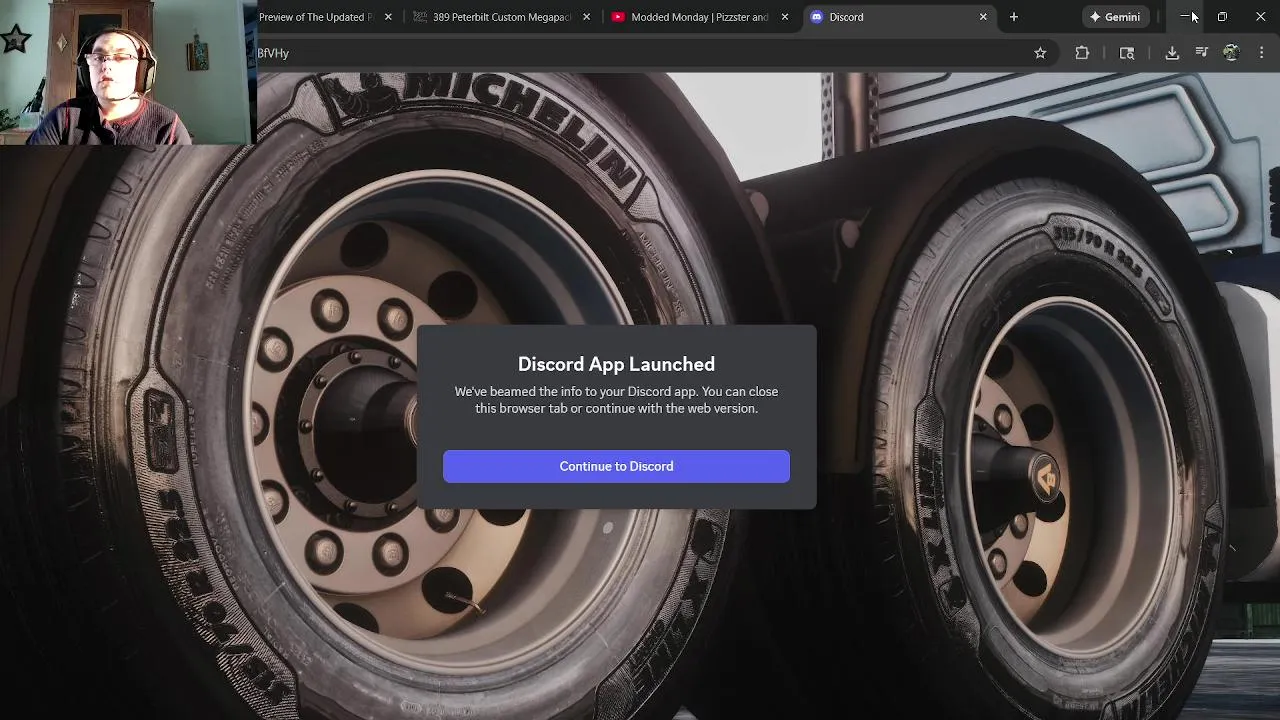1280x720 pixels.
Task: Bookmark this page with the star icon
Action: [x=1040, y=53]
